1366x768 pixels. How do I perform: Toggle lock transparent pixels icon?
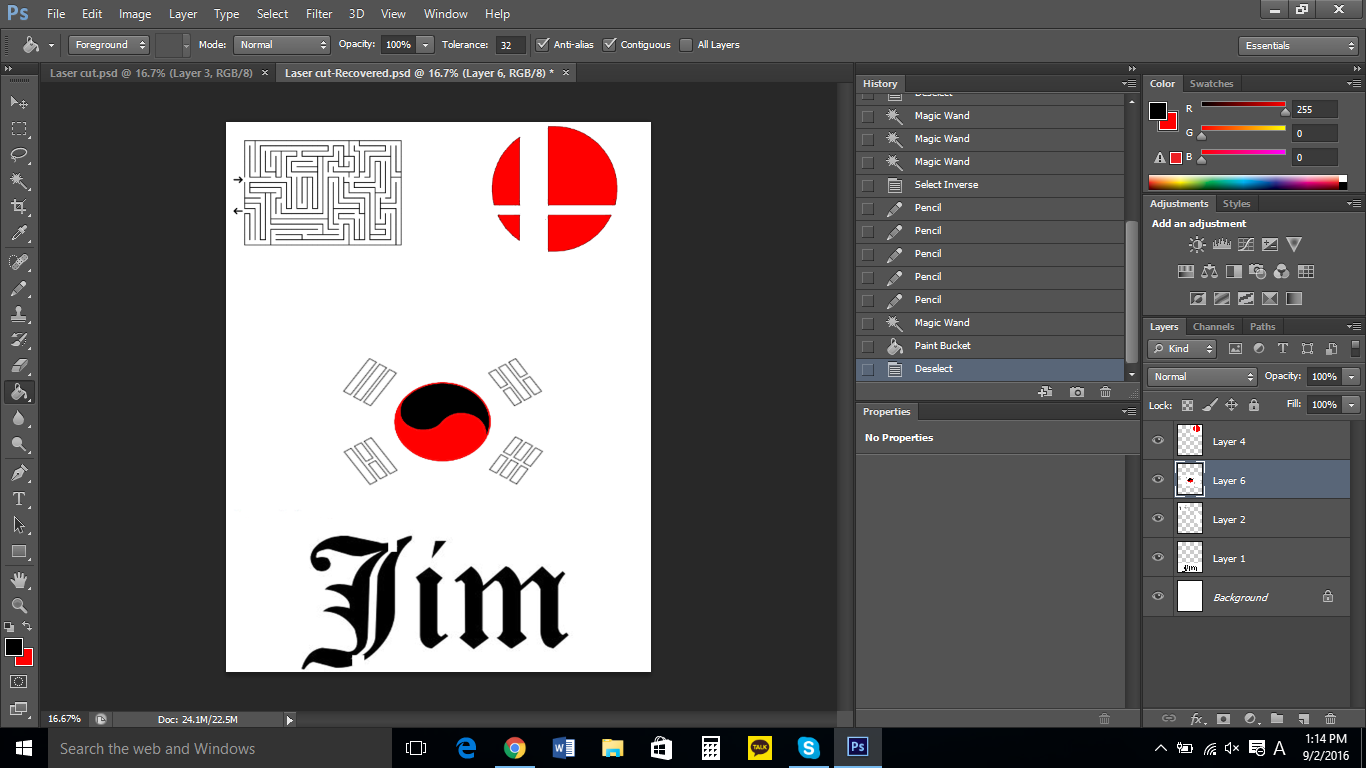1187,405
